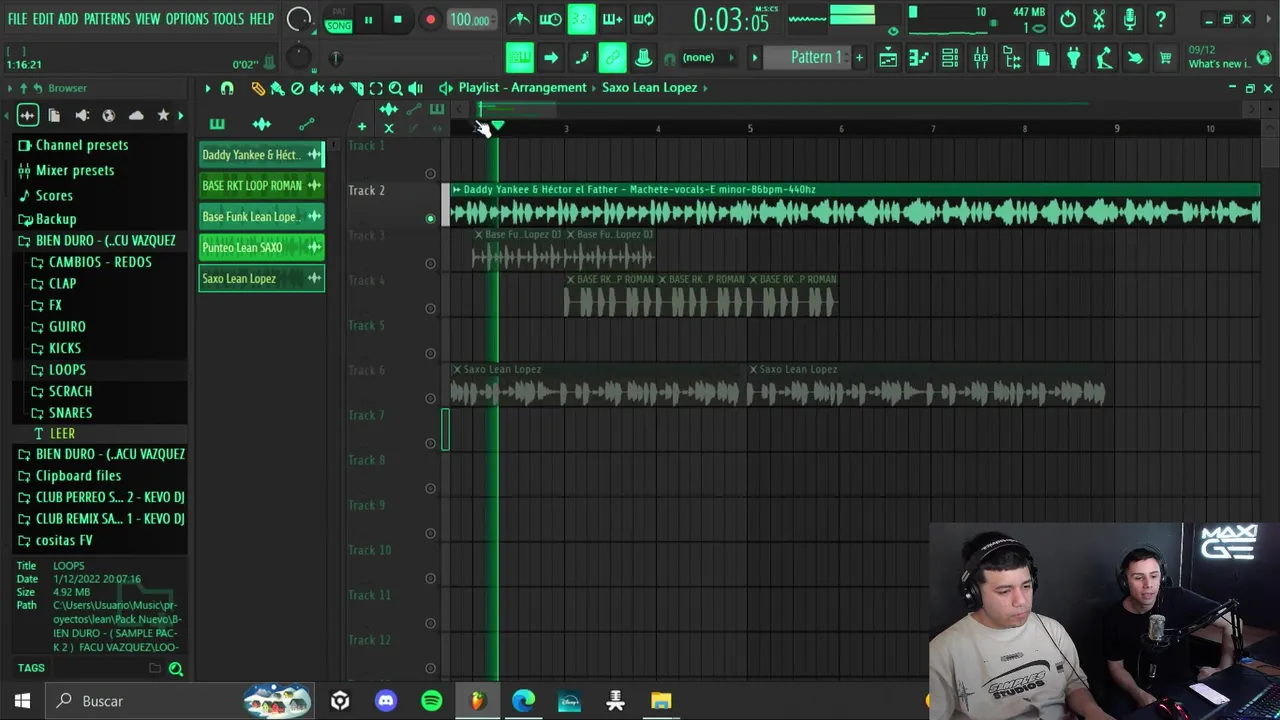Click the tempo field showing 100.000
The image size is (1280, 720).
point(470,20)
